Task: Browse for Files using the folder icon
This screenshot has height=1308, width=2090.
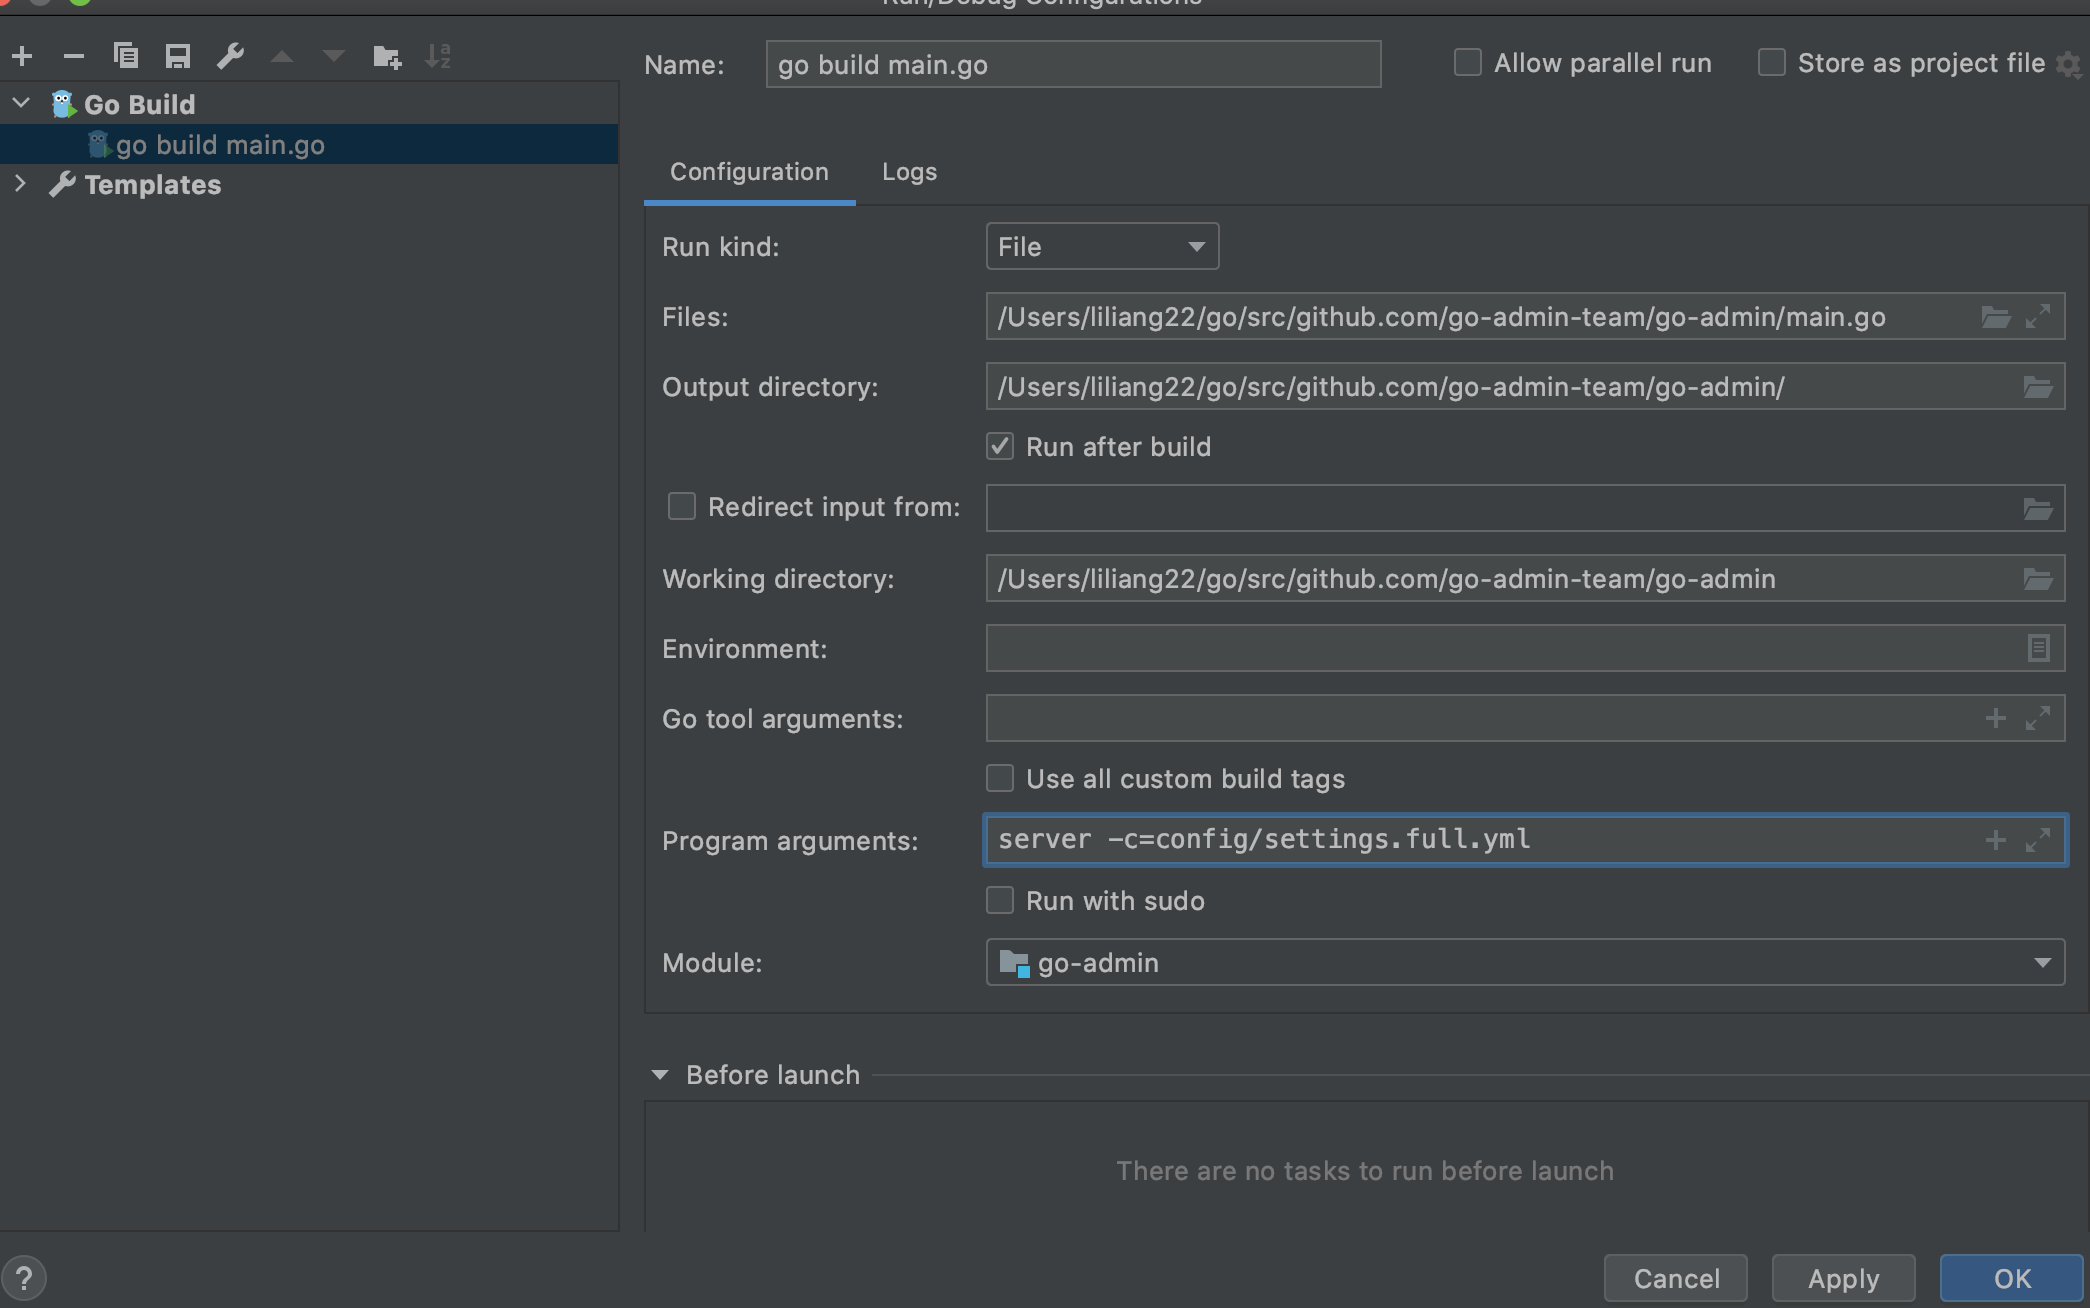Action: [1995, 317]
